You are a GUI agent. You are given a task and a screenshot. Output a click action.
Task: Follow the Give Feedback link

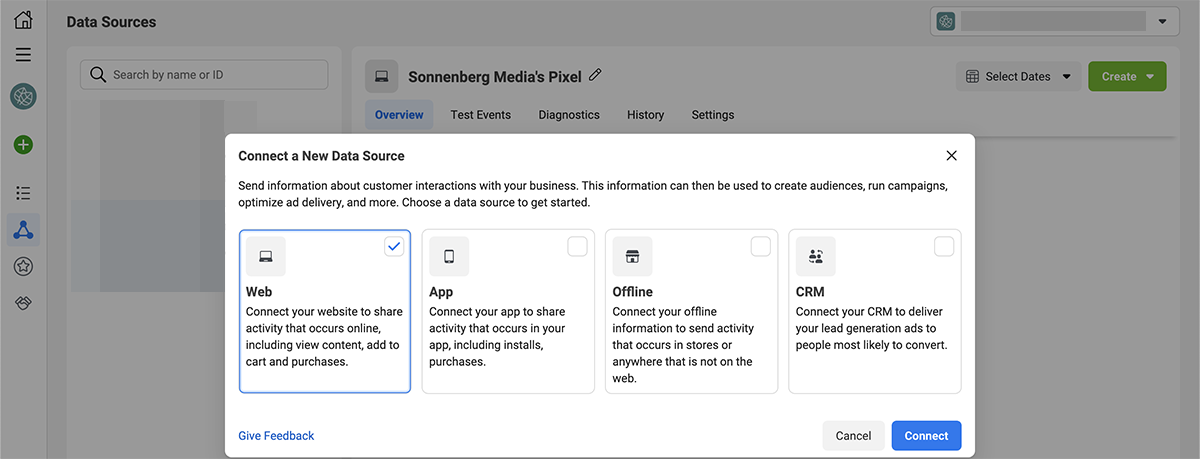pyautogui.click(x=276, y=436)
